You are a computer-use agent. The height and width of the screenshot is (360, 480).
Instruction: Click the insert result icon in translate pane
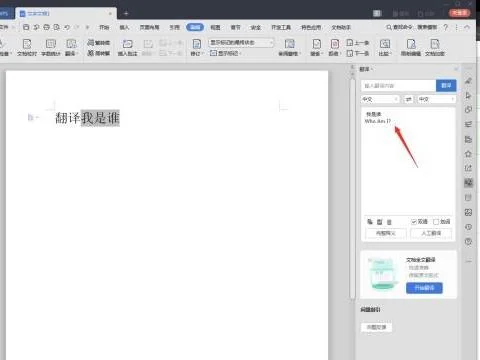[380, 222]
